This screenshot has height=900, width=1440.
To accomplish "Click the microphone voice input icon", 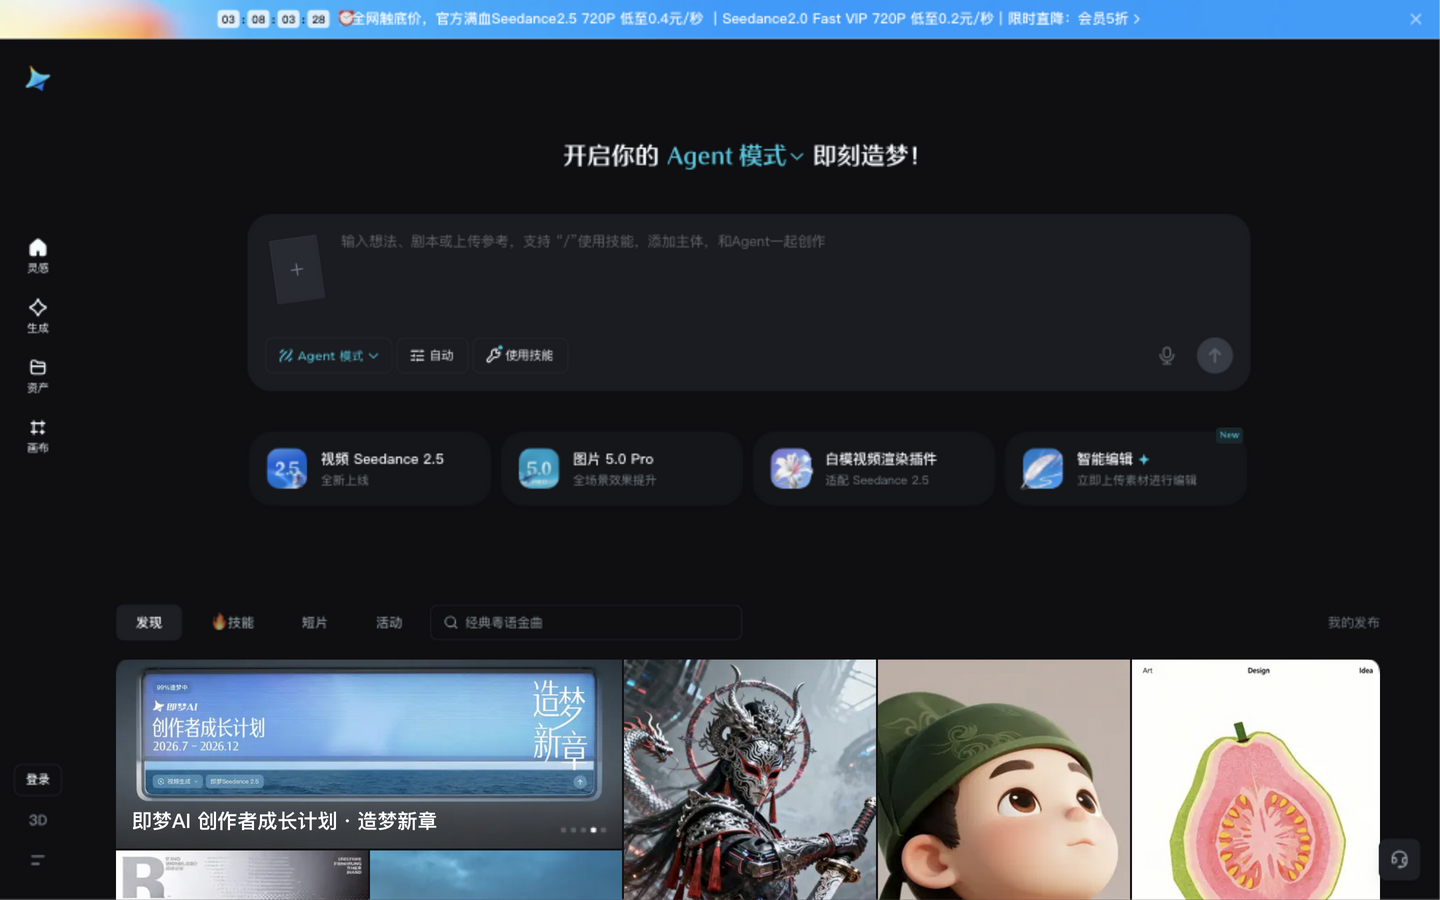I will tap(1166, 355).
